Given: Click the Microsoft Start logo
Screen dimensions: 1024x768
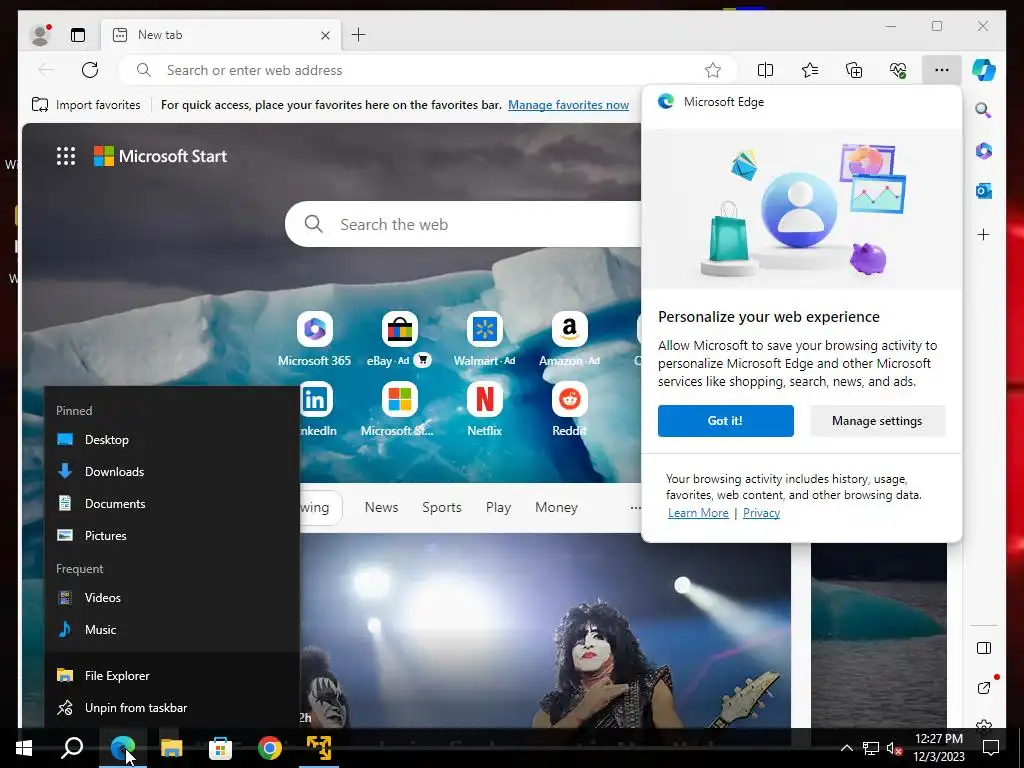Looking at the screenshot, I should coord(161,156).
